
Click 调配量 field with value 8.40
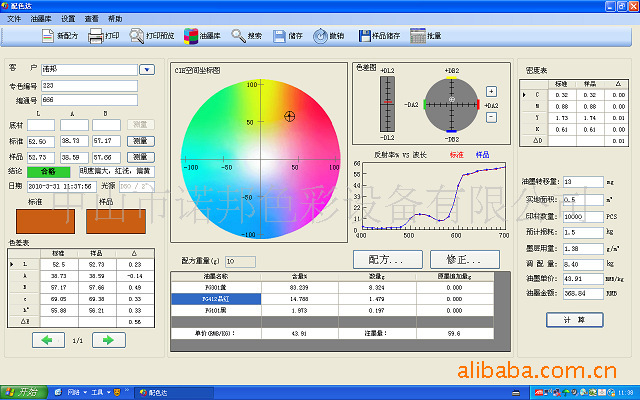pos(583,264)
